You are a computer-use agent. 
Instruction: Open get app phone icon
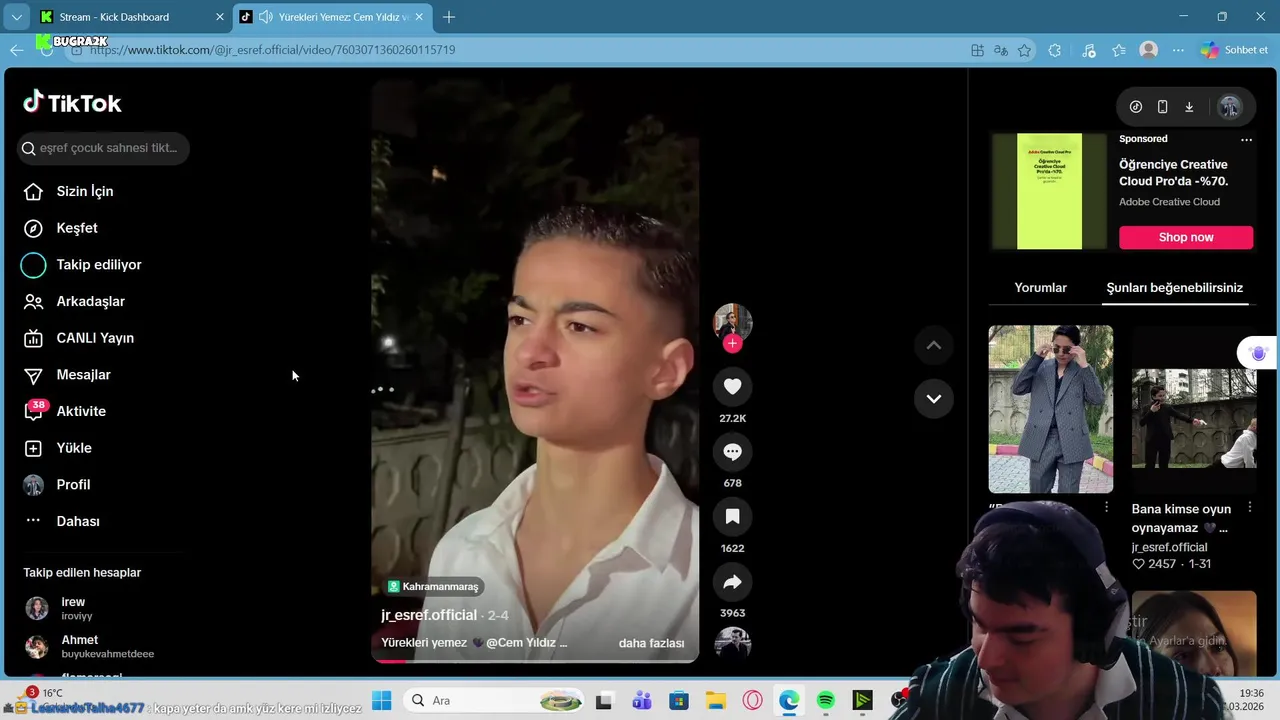[x=1162, y=107]
